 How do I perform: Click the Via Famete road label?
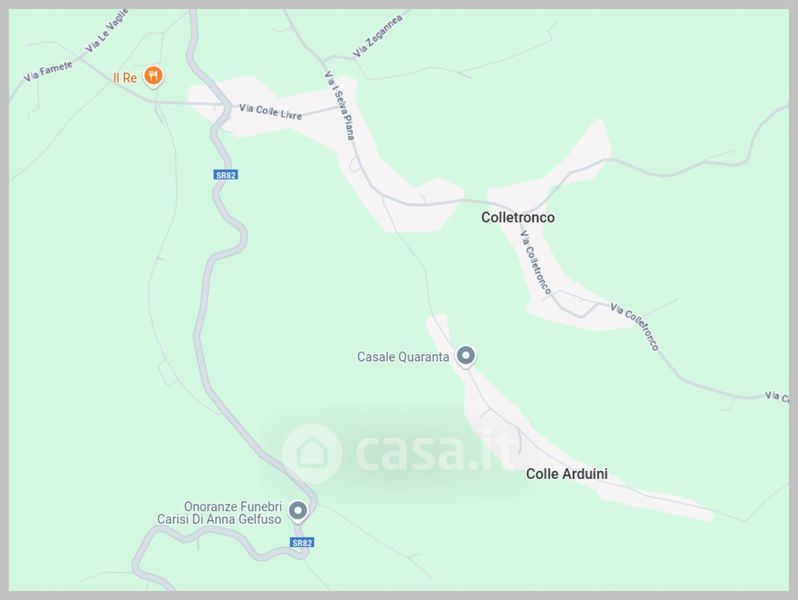pos(48,71)
